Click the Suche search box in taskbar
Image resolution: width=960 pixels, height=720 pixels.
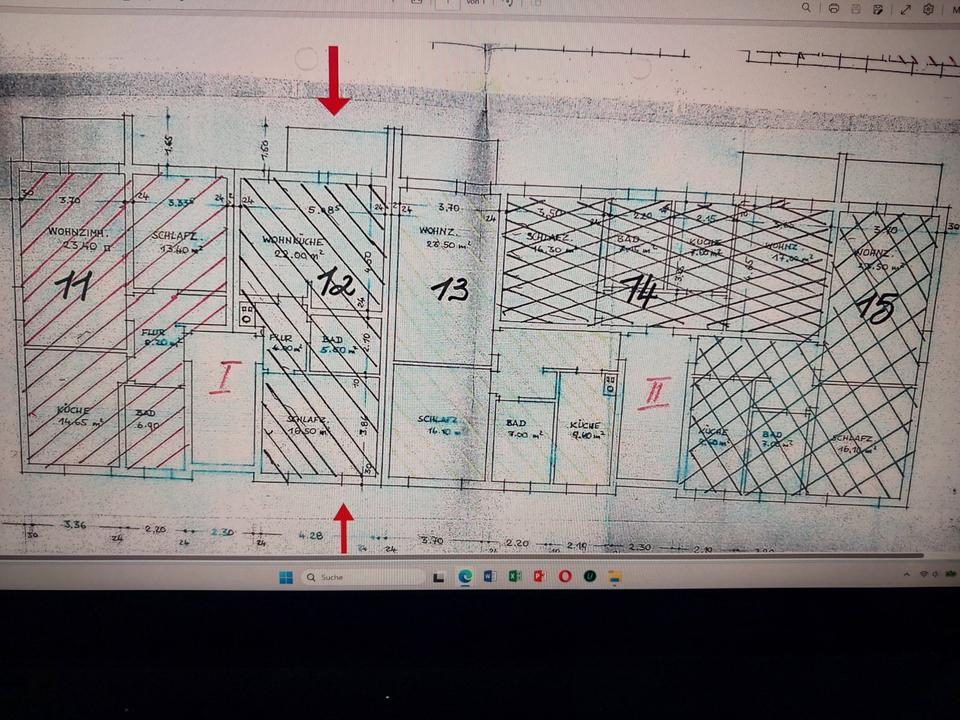[362, 577]
